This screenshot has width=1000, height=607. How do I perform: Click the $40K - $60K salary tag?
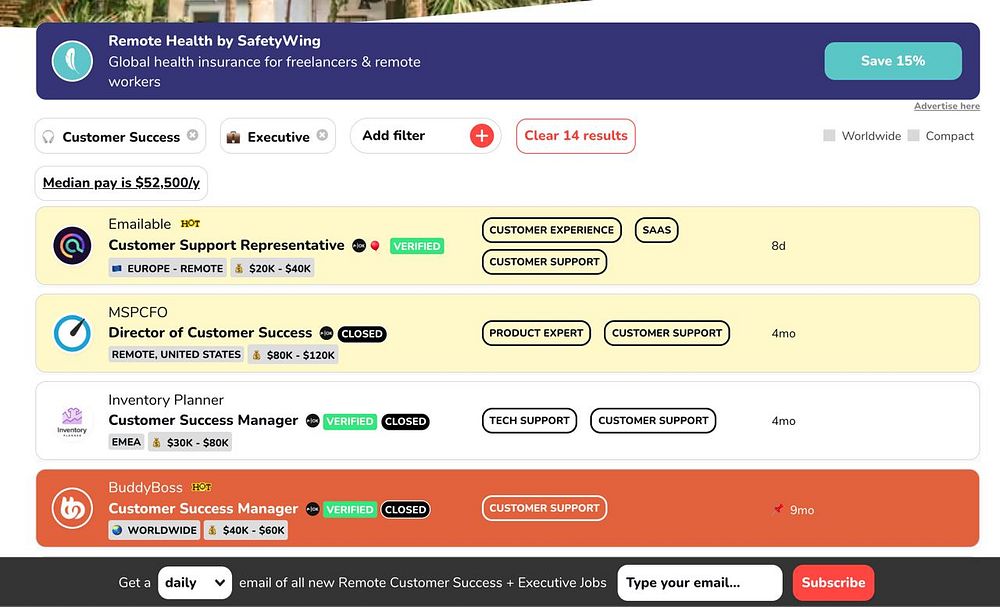246,530
